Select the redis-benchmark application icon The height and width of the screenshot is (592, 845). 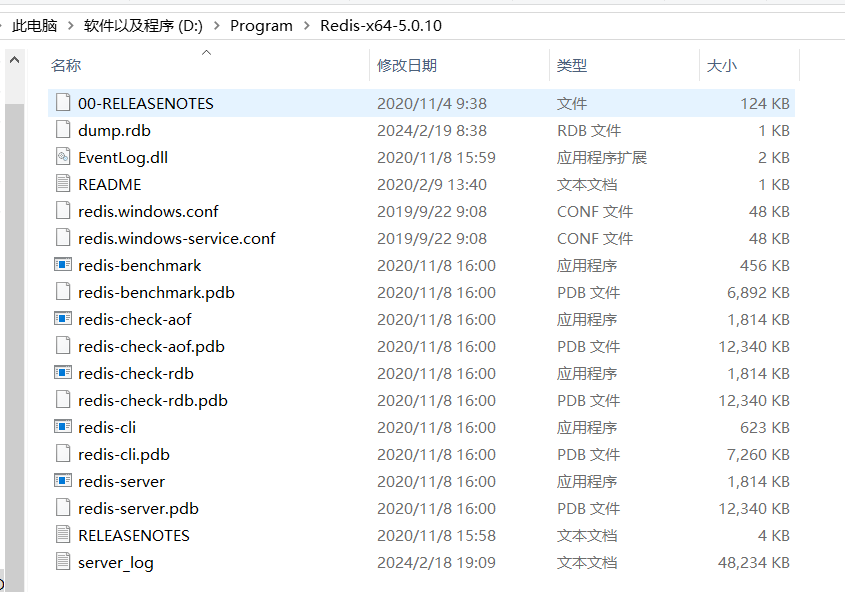[x=63, y=264]
